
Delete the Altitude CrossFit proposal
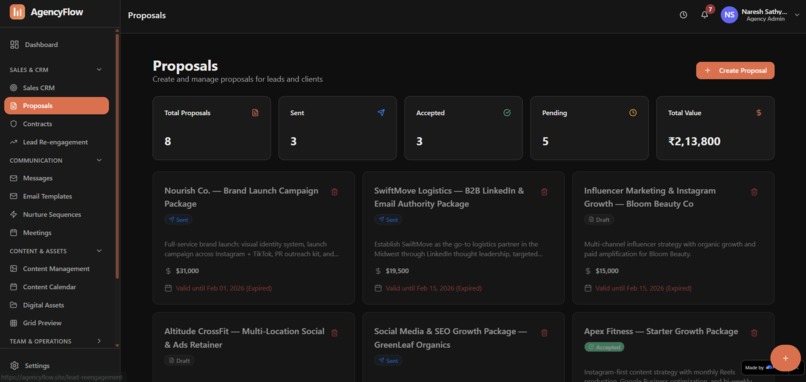coord(335,333)
